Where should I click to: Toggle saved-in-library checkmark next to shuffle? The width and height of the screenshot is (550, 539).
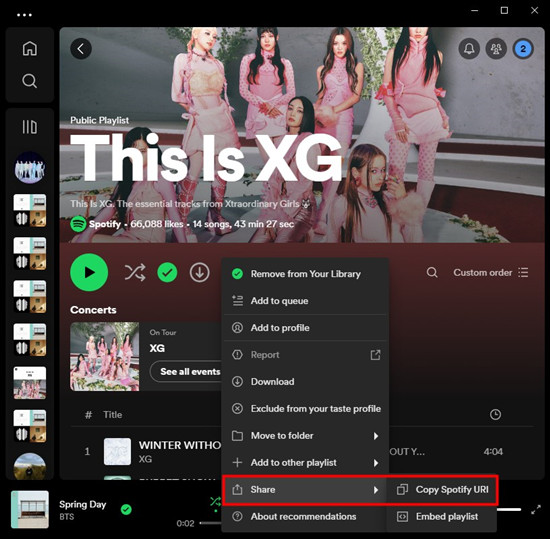pyautogui.click(x=167, y=272)
